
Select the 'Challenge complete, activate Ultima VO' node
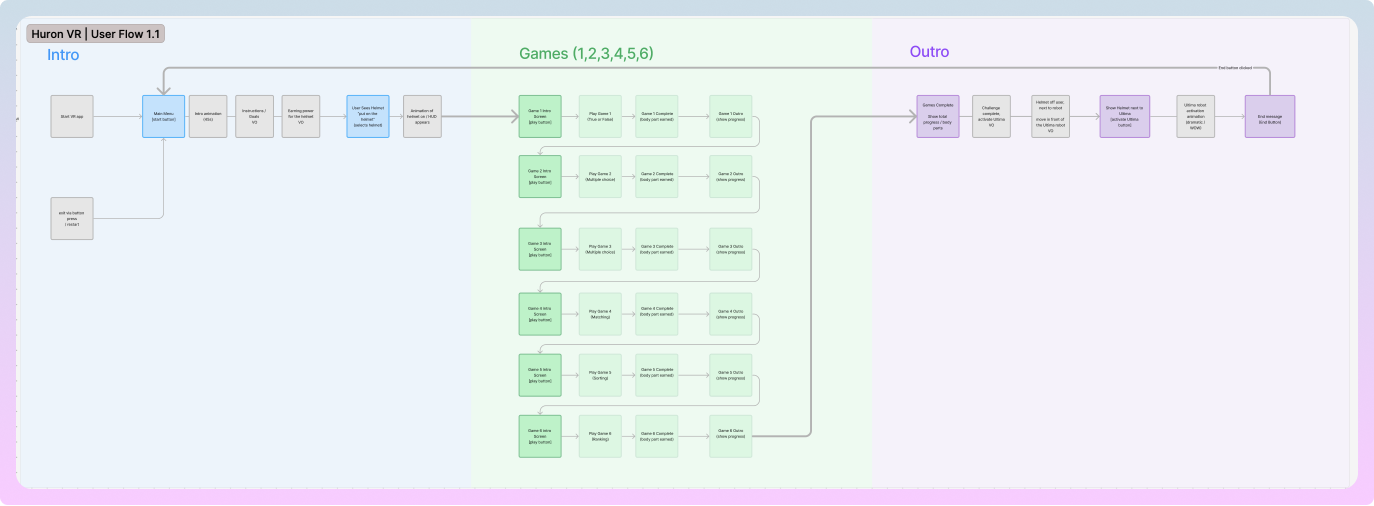click(991, 116)
